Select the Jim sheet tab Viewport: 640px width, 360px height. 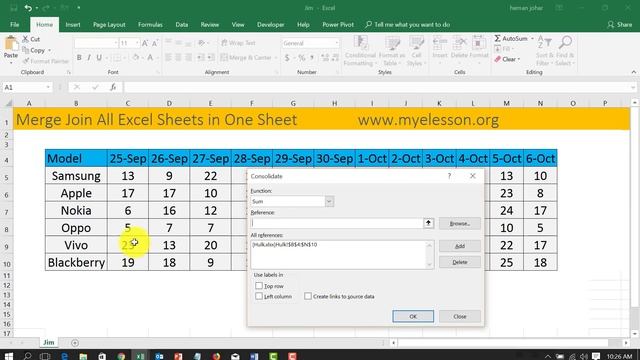pos(49,342)
